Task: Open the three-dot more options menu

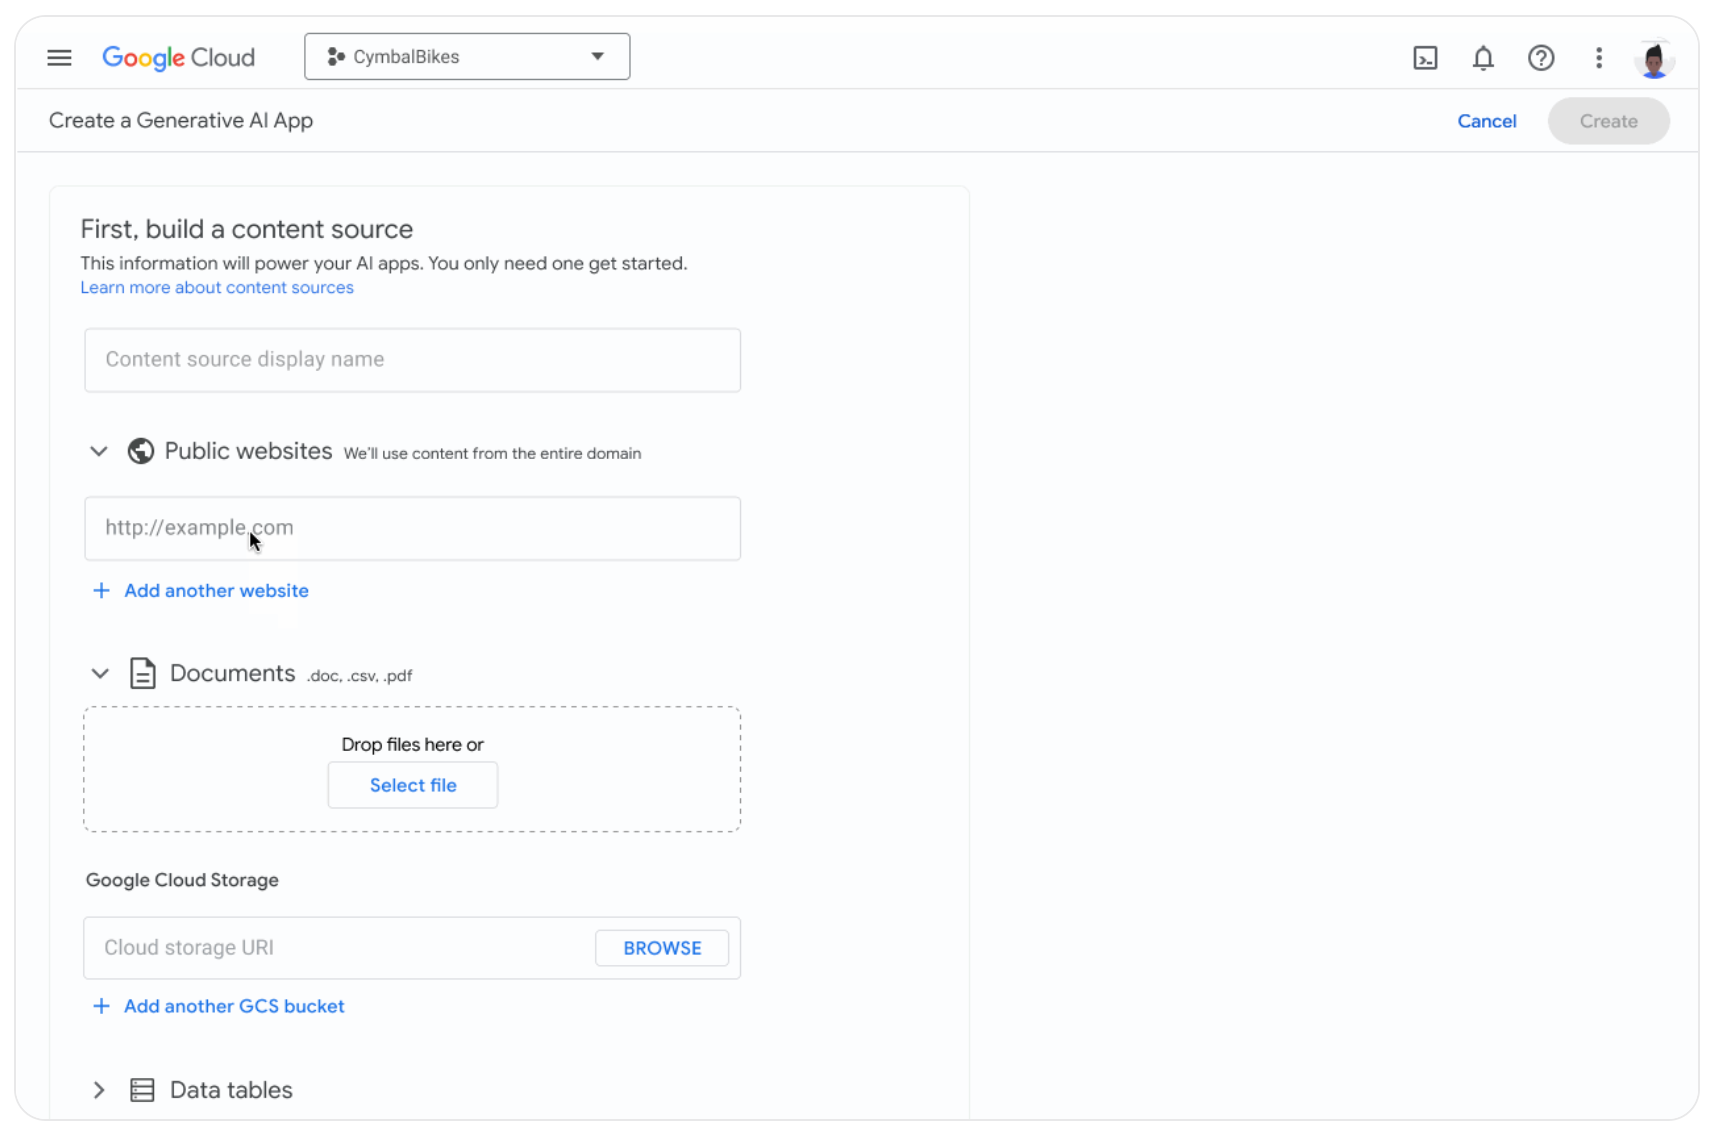Action: click(x=1599, y=58)
